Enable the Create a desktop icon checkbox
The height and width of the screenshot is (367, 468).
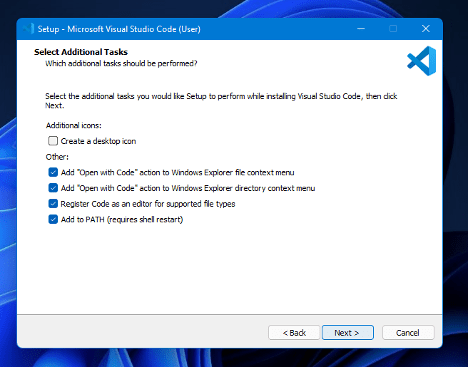point(53,141)
